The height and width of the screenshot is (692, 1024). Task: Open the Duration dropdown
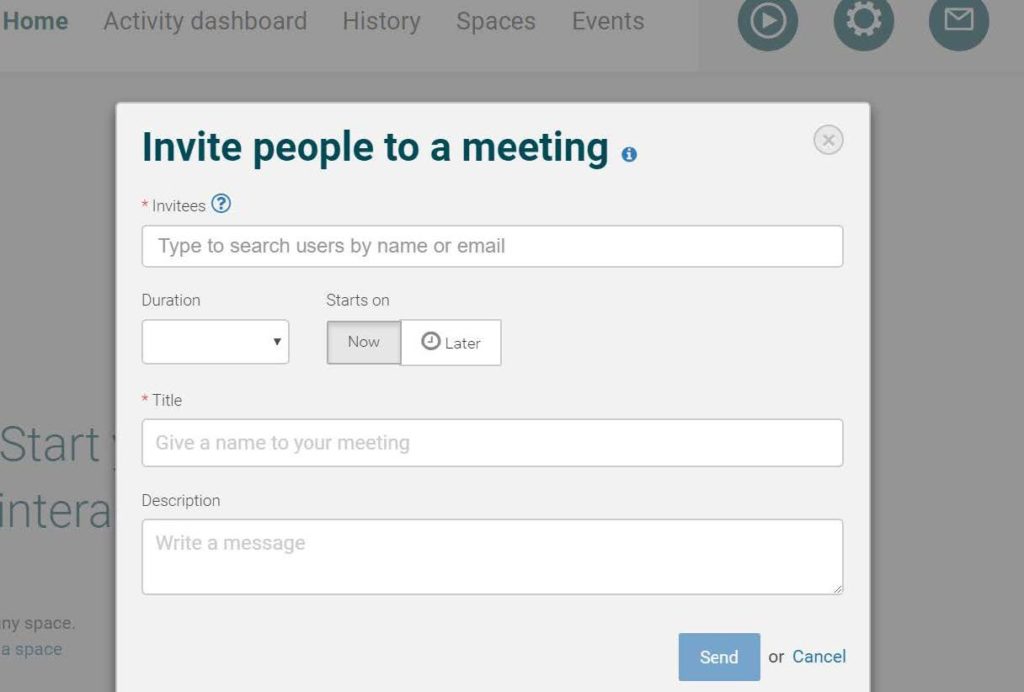216,341
